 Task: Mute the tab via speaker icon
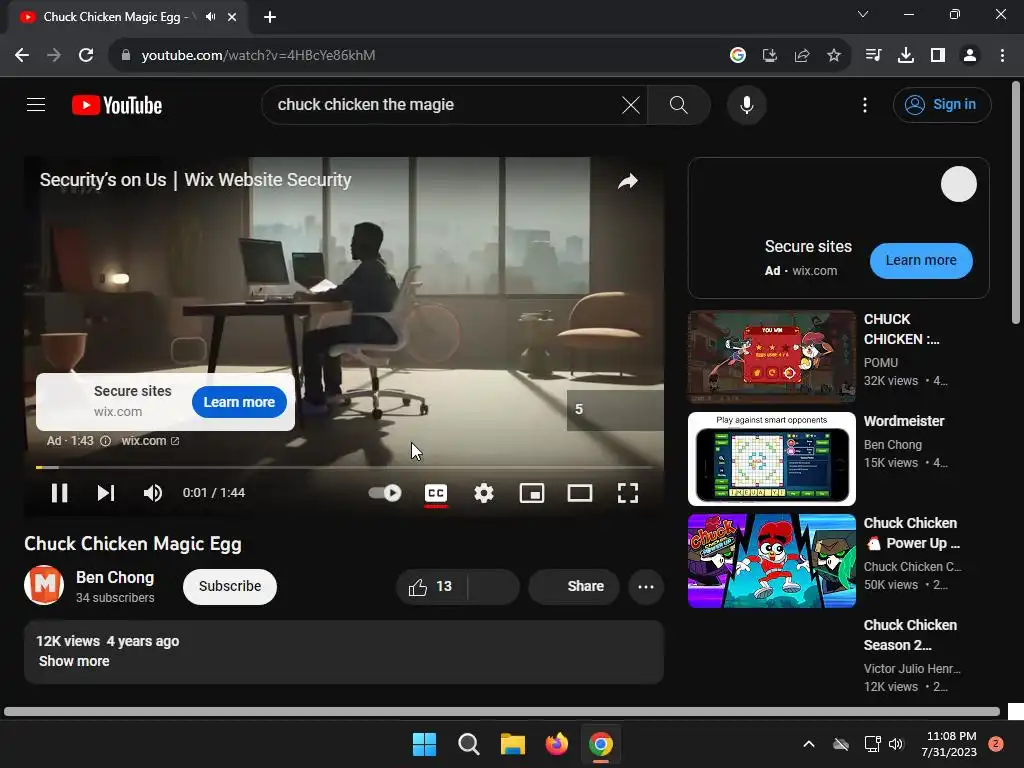pyautogui.click(x=210, y=17)
